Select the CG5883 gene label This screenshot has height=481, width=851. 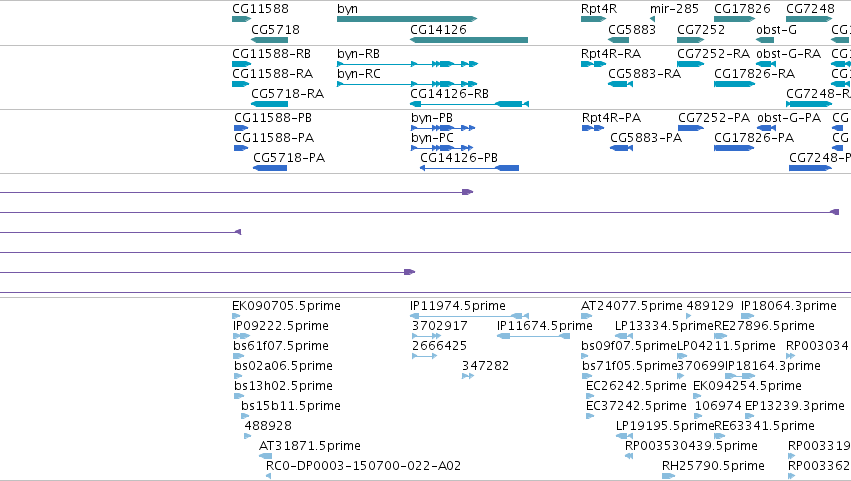[x=632, y=29]
